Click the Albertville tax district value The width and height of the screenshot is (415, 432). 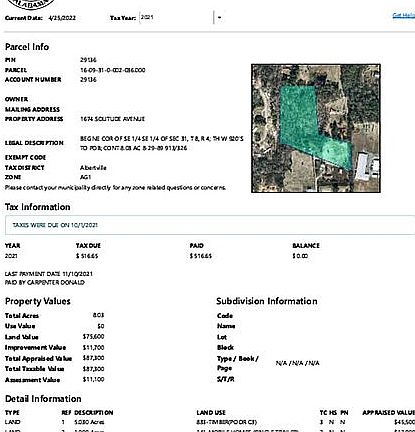(x=93, y=168)
